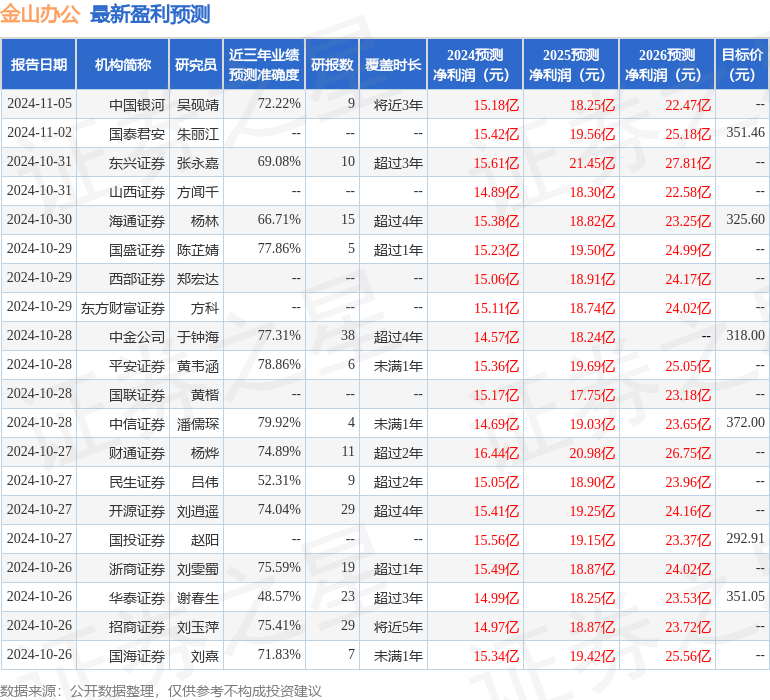Click the 2024 forecast 15.11亿
The image size is (770, 700).
(x=496, y=308)
